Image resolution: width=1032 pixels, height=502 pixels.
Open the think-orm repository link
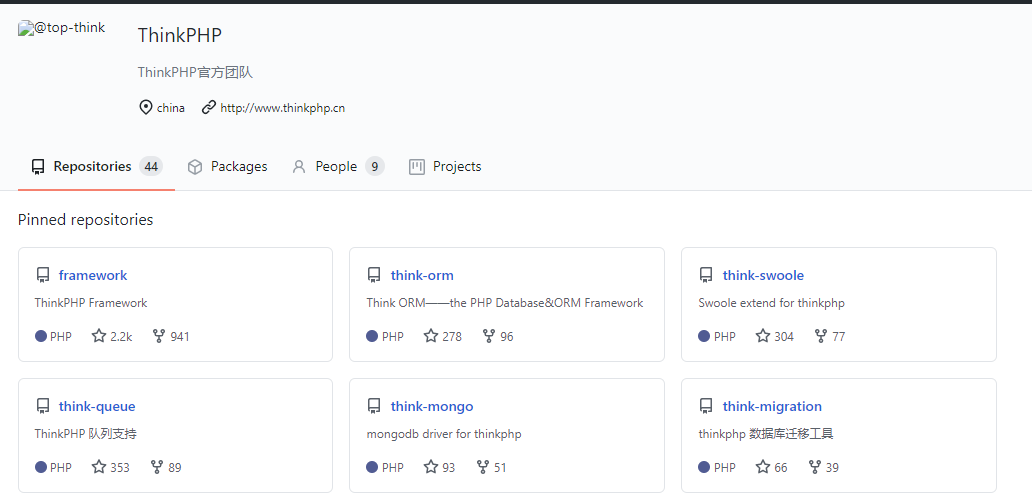click(422, 275)
